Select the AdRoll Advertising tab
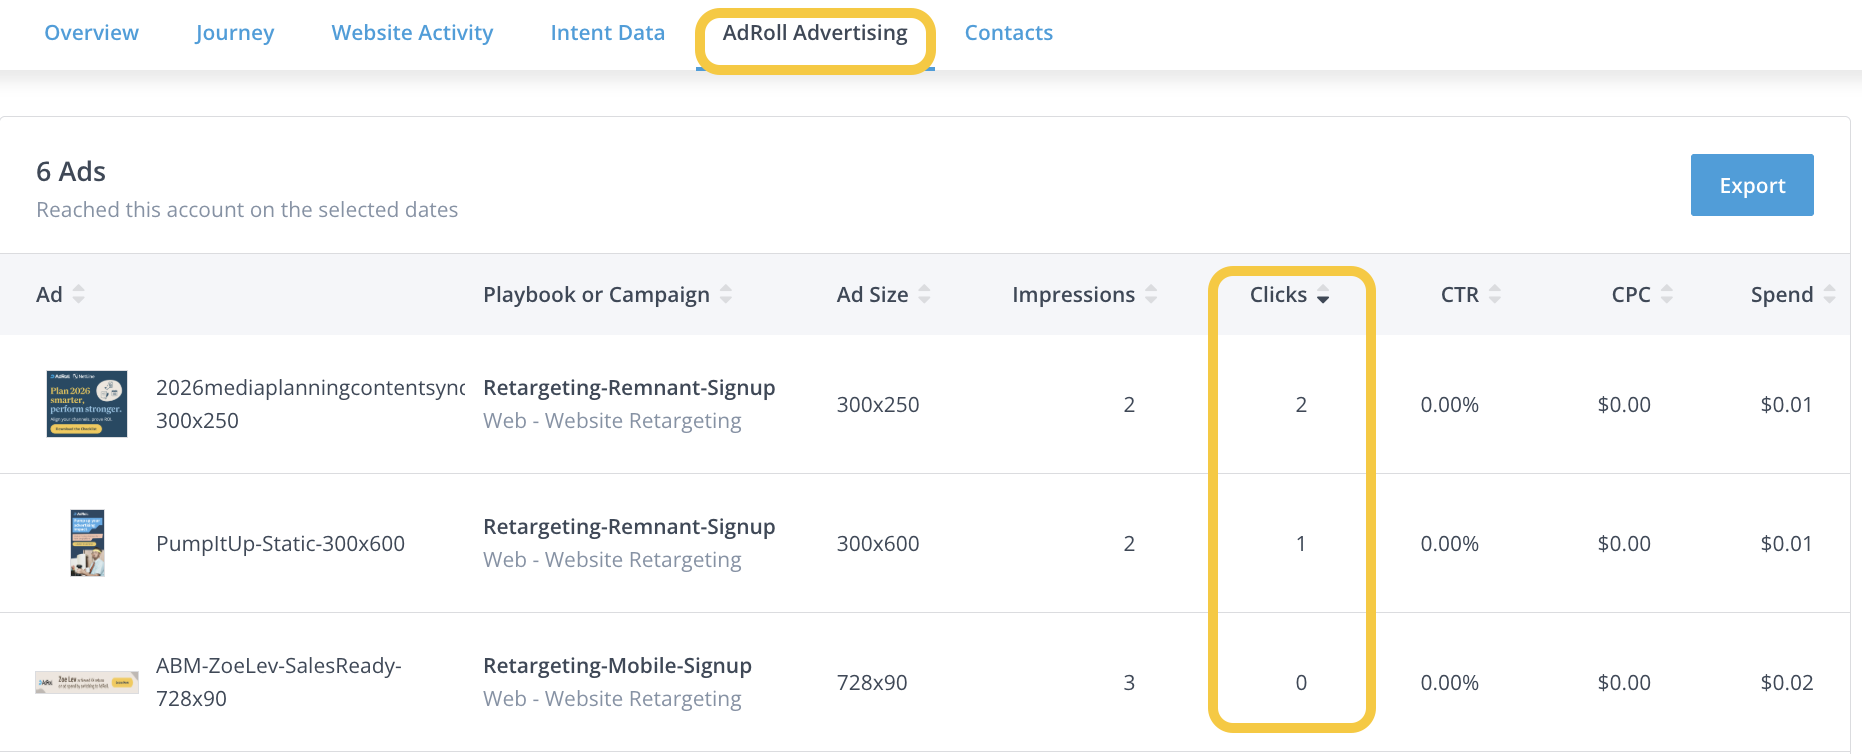Screen dimensions: 1862x754 coord(815,33)
